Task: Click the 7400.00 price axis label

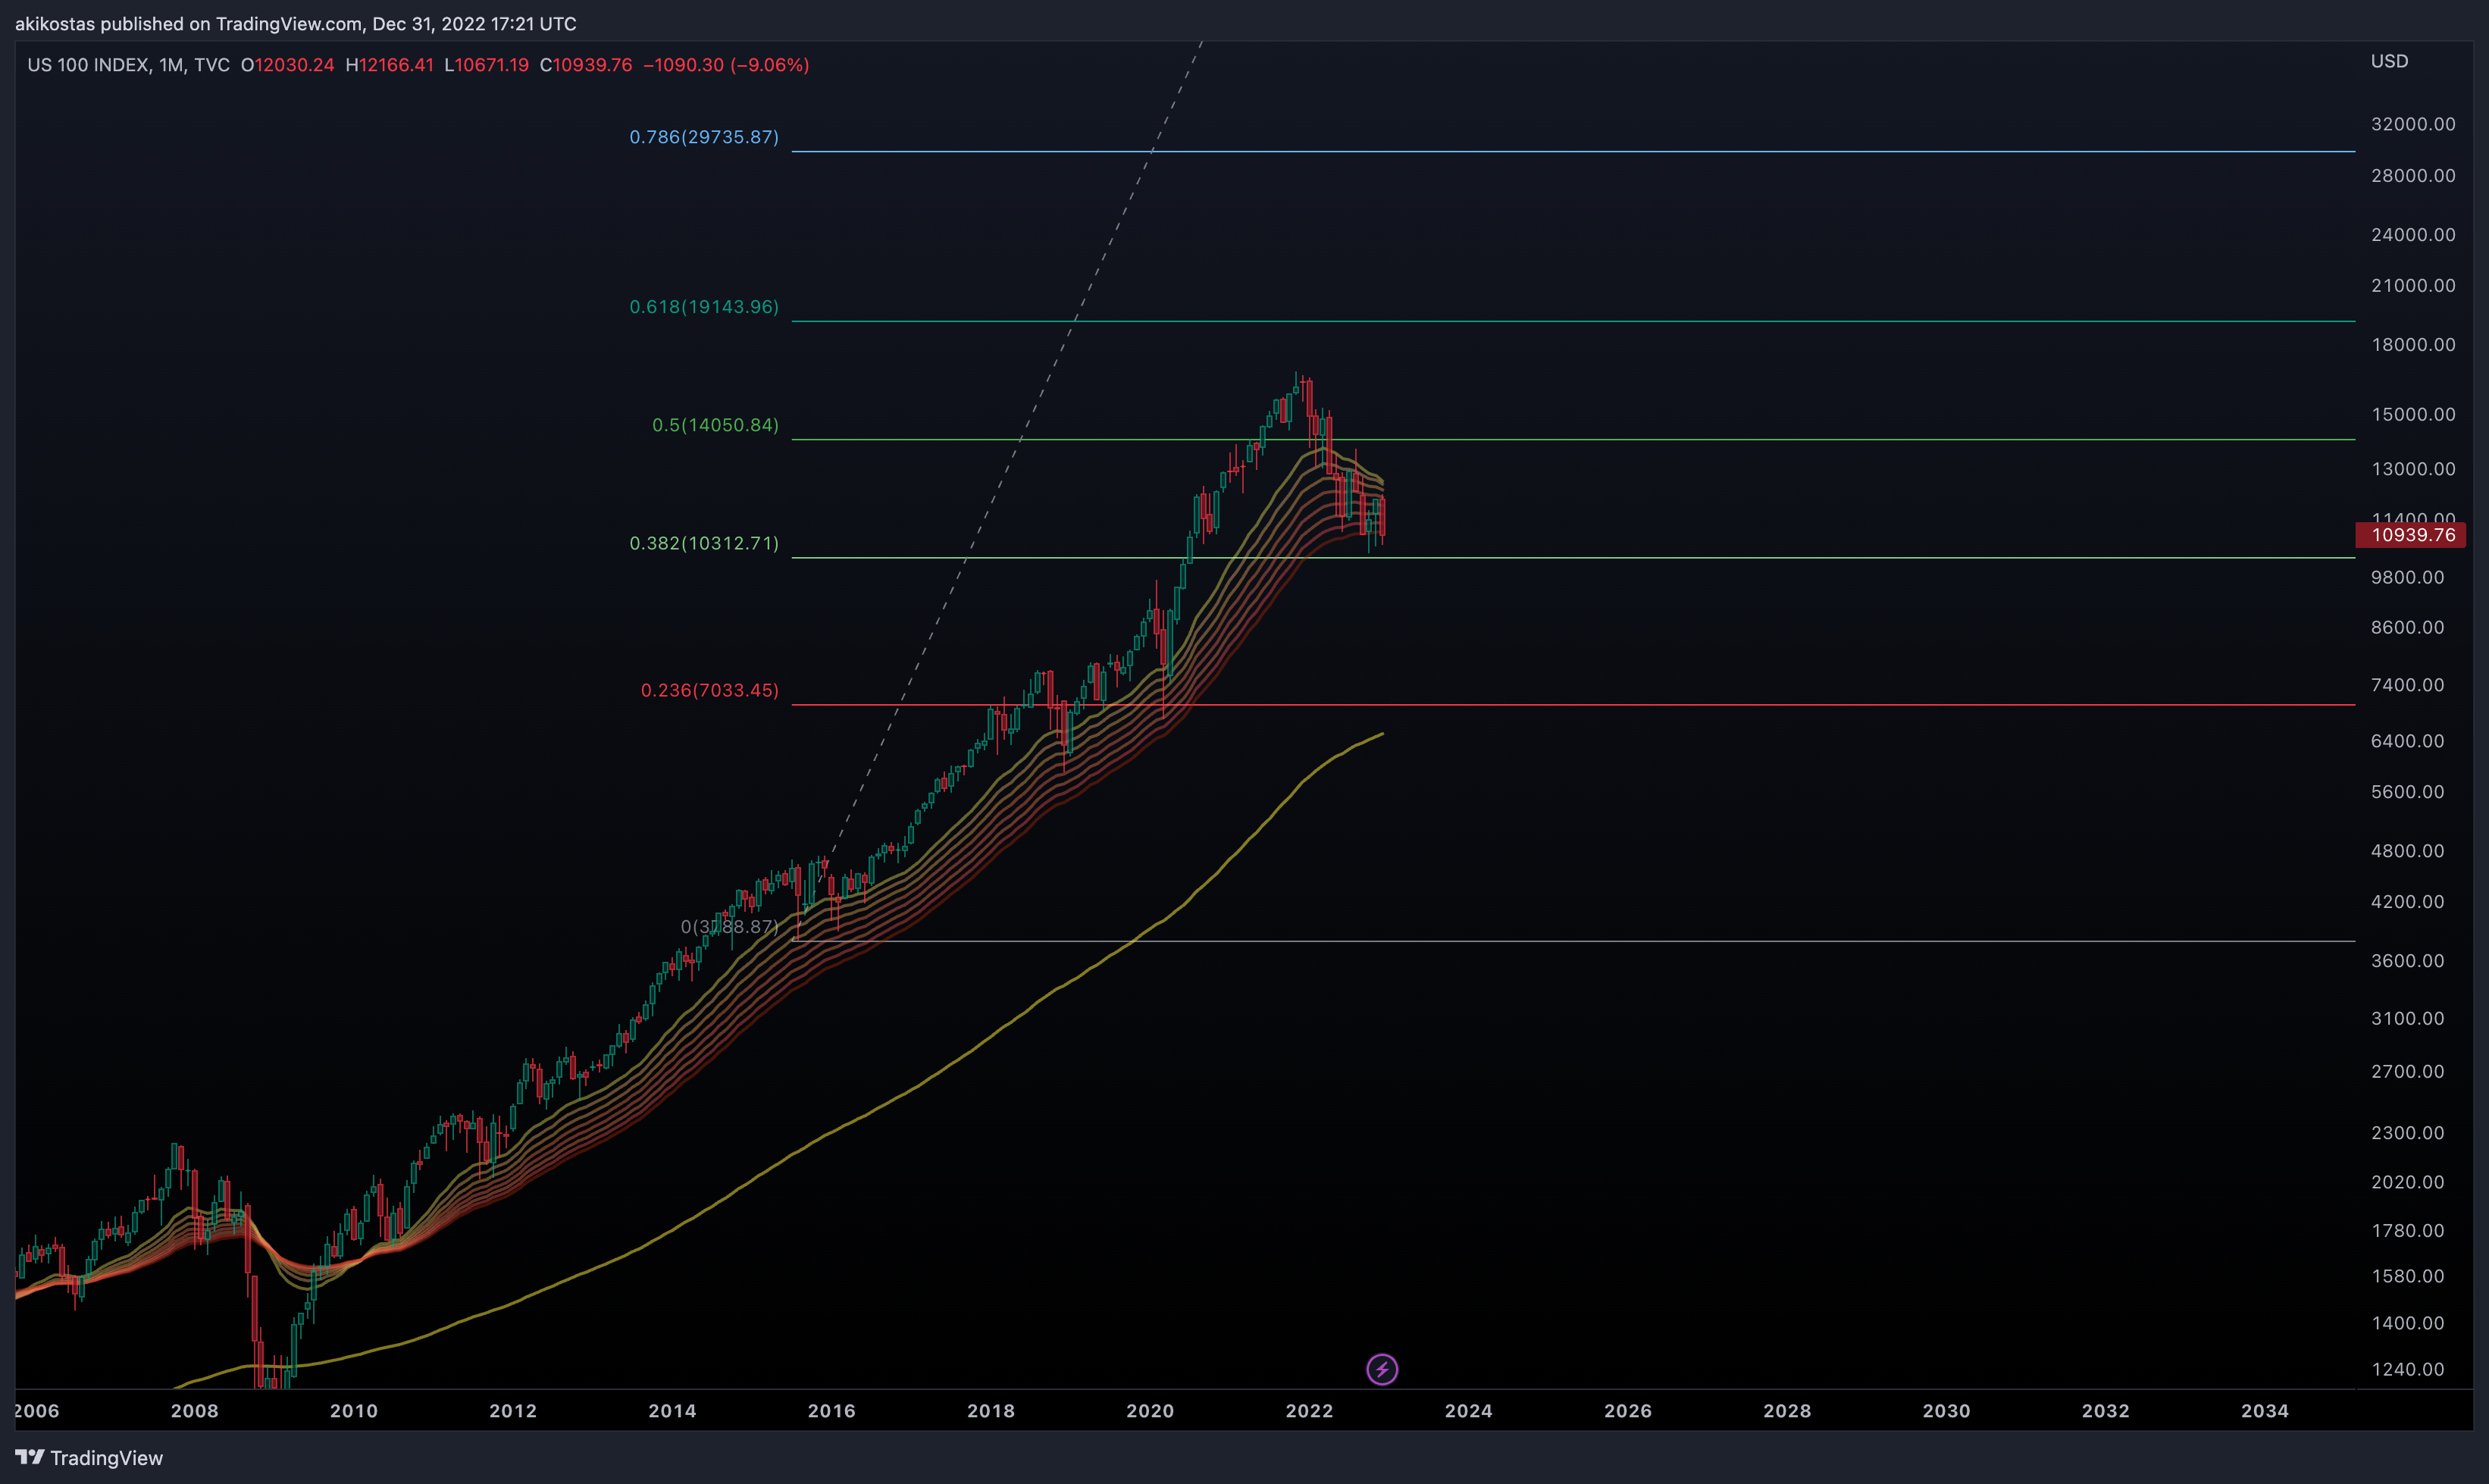Action: pos(2407,685)
